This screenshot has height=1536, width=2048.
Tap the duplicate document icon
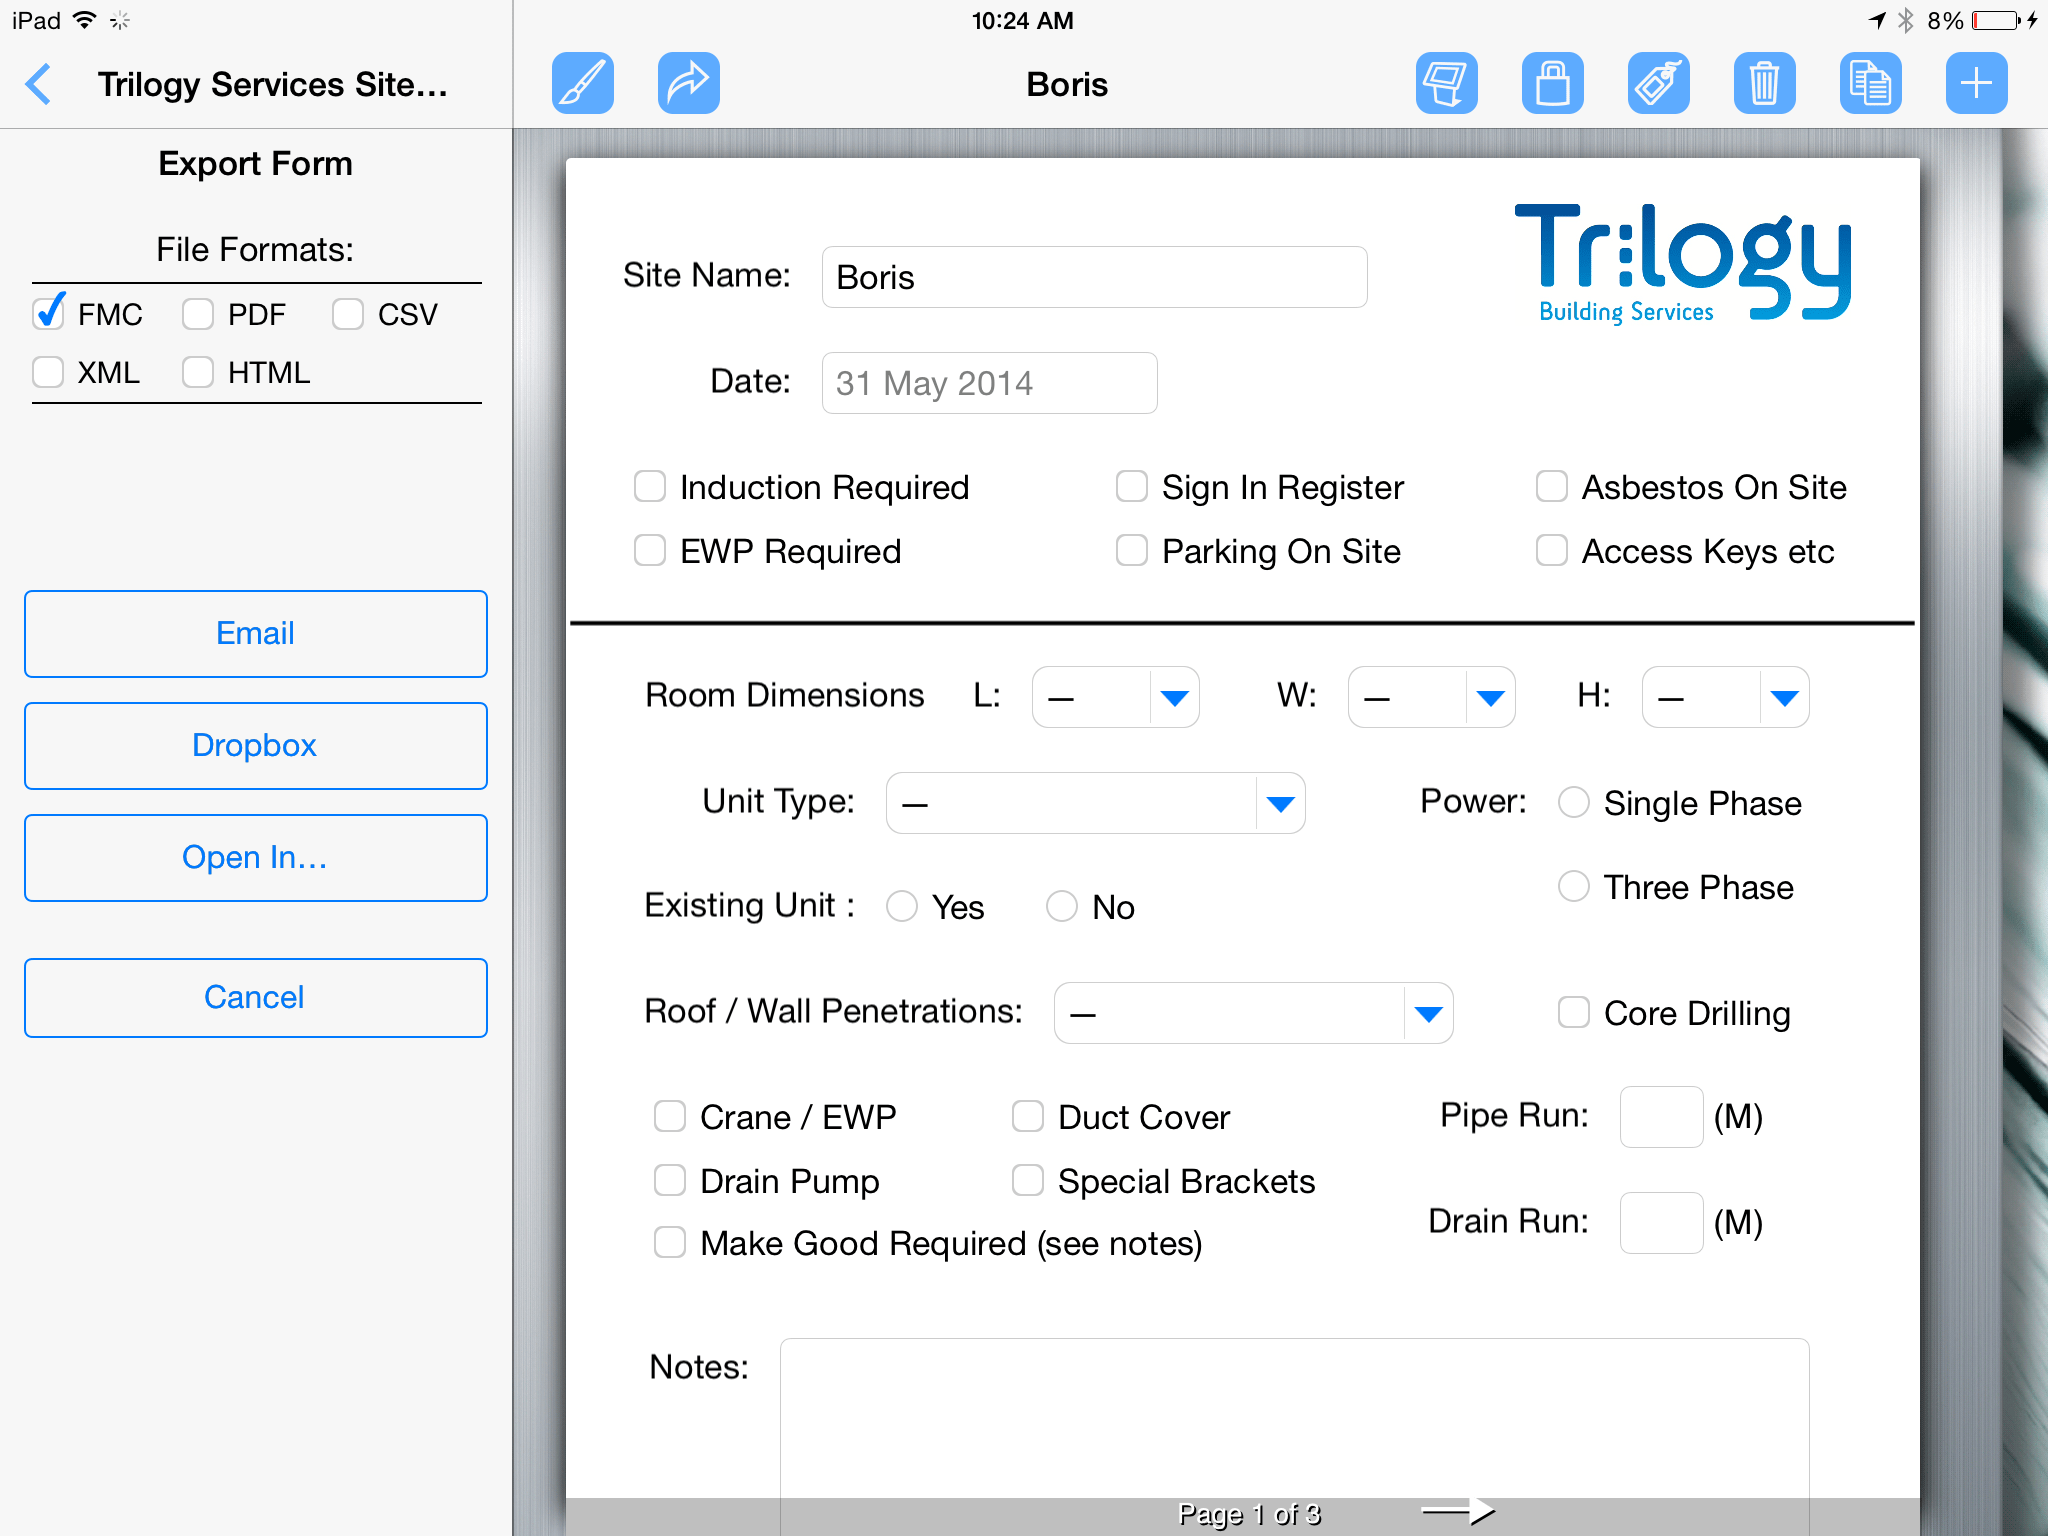(1870, 83)
